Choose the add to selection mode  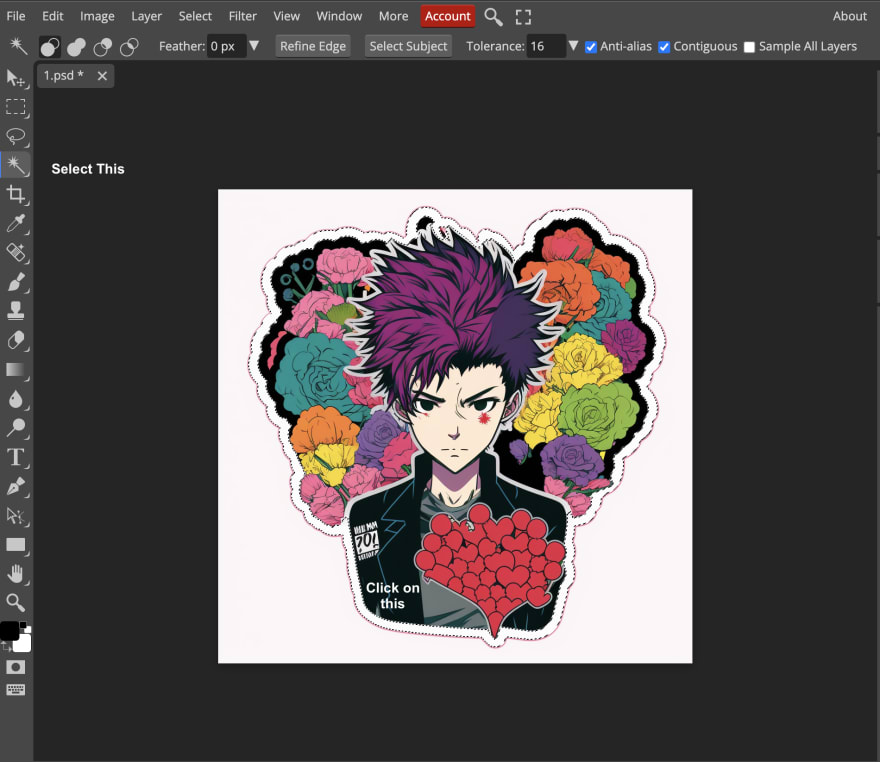point(76,47)
